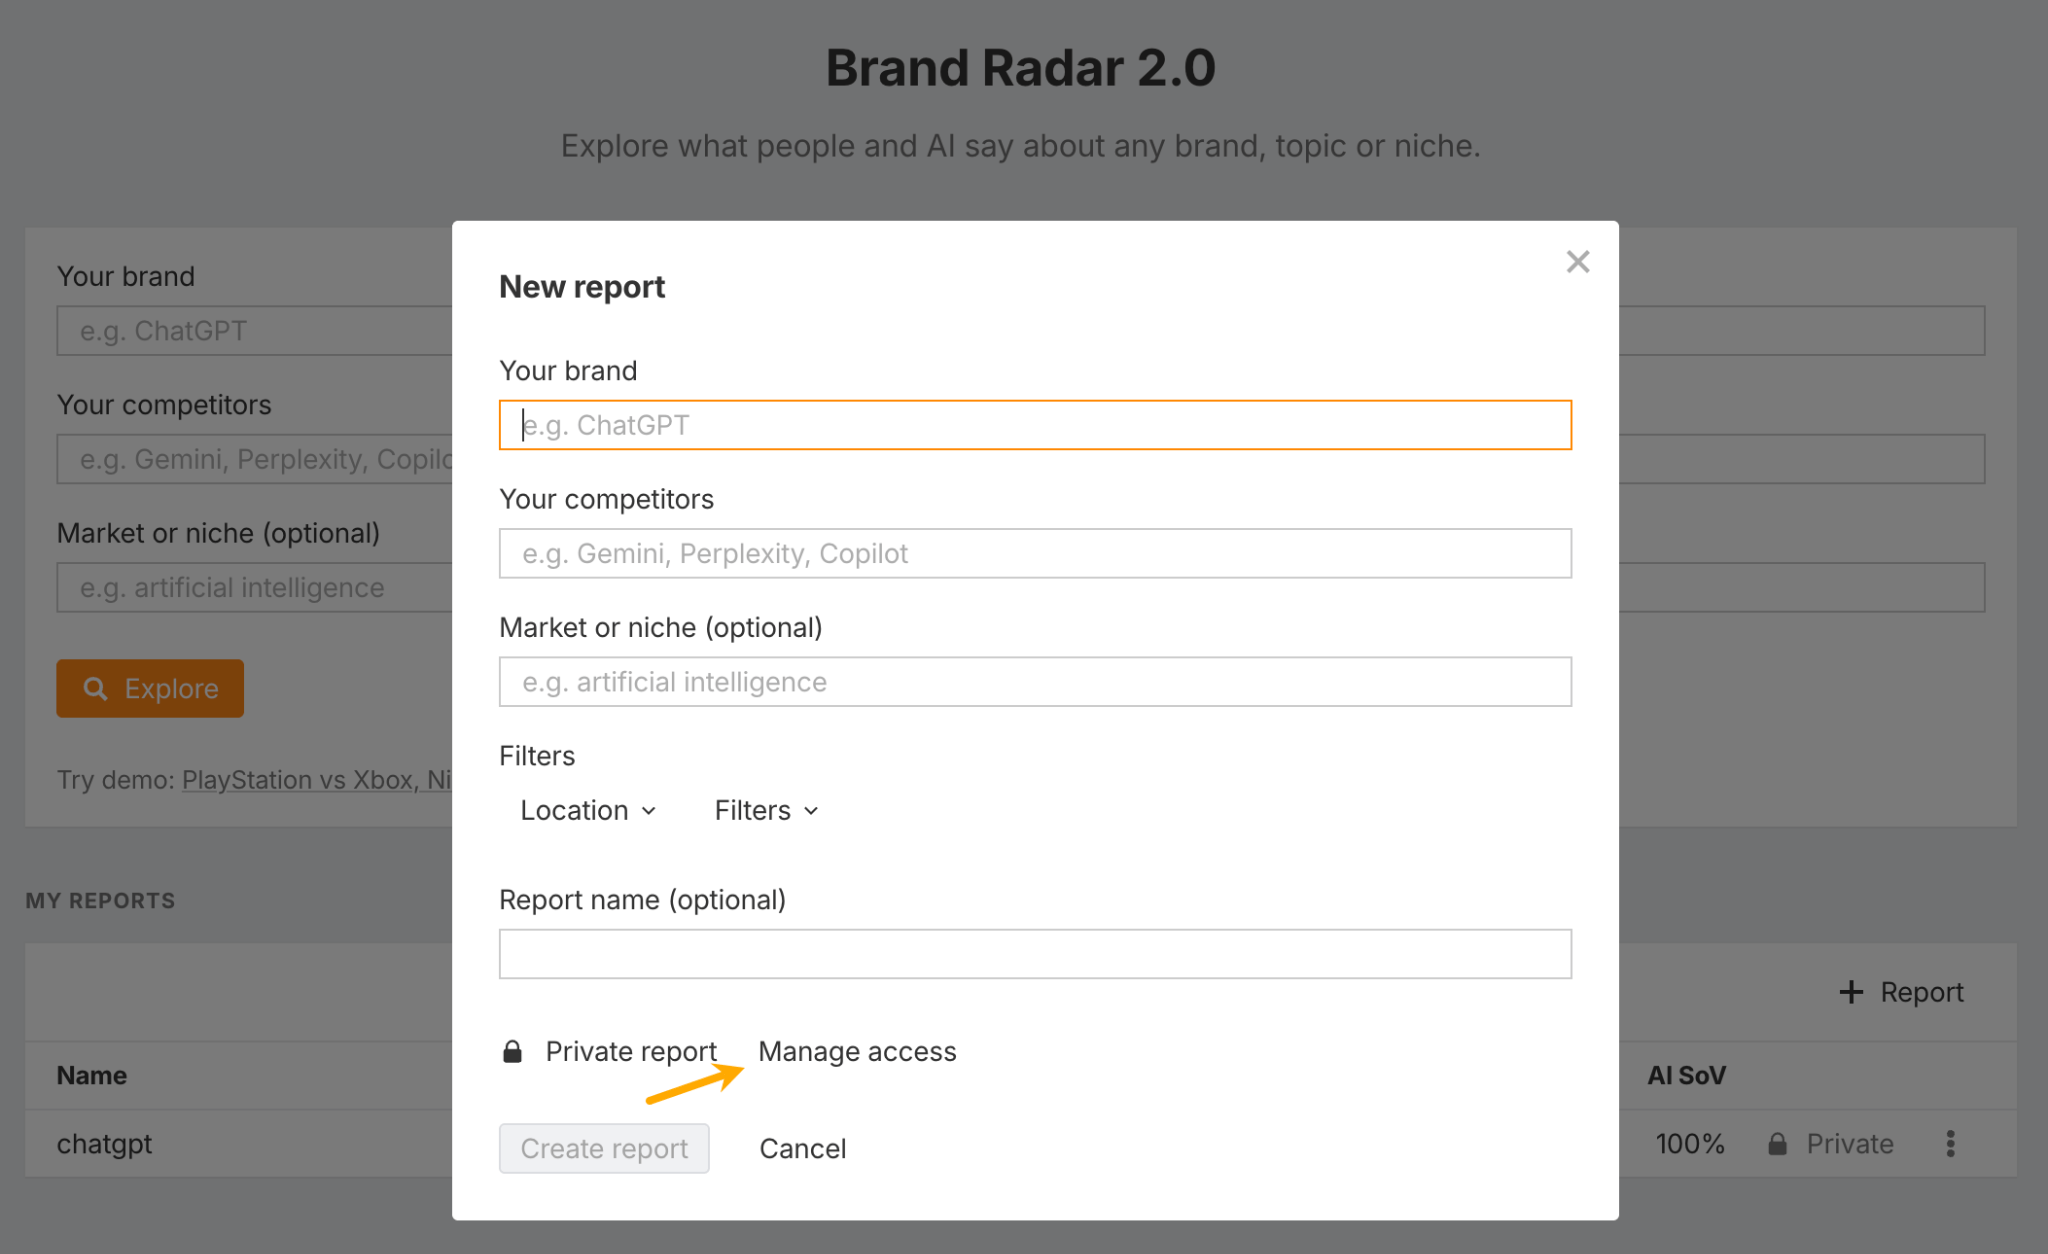Close the New report dialog
The image size is (2048, 1254).
tap(1577, 262)
